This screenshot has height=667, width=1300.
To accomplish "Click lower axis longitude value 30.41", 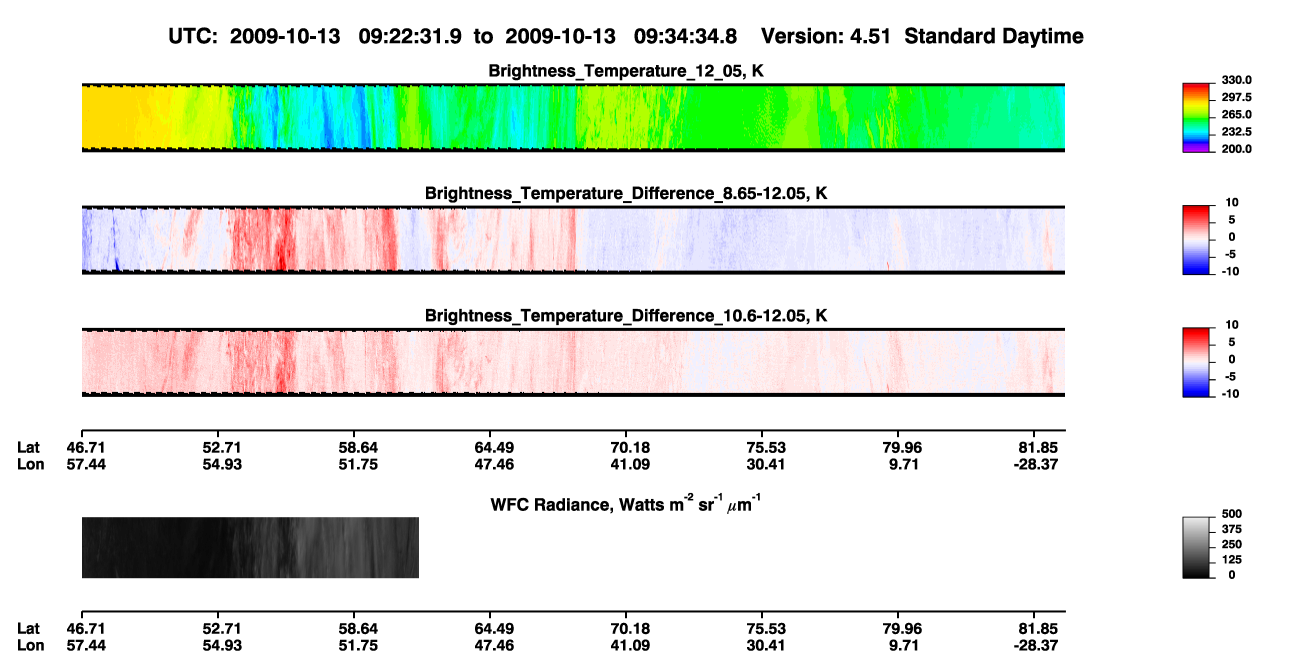I will coord(765,645).
